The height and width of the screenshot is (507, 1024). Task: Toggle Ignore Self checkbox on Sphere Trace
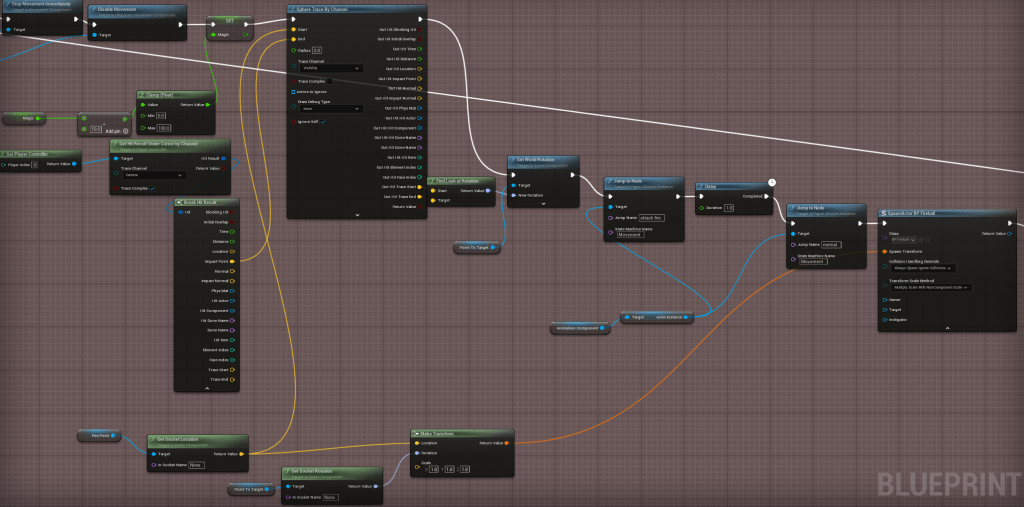click(322, 122)
